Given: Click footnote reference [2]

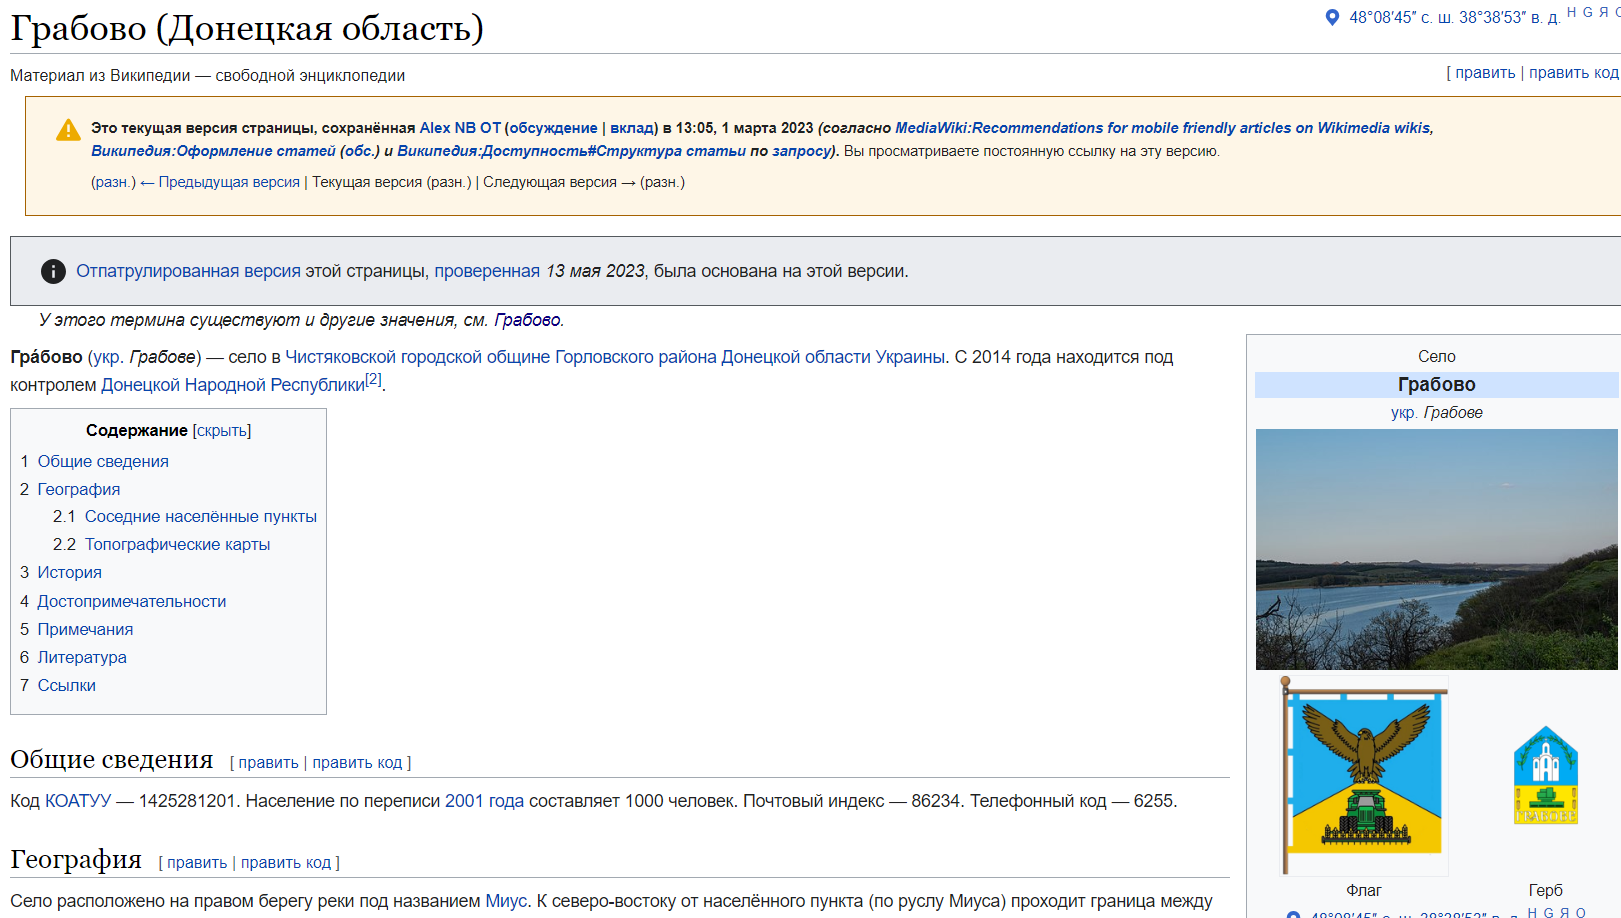Looking at the screenshot, I should point(373,380).
